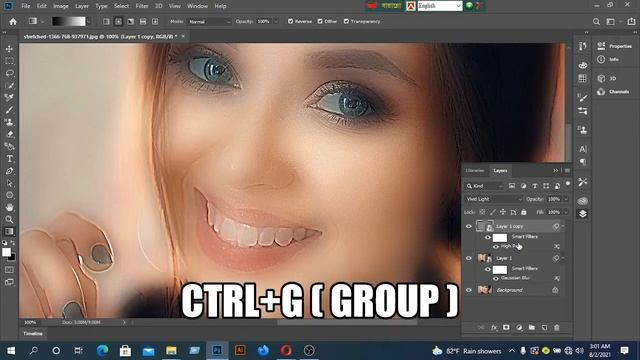This screenshot has width=640, height=360.
Task: Select the Eraser tool
Action: click(9, 134)
